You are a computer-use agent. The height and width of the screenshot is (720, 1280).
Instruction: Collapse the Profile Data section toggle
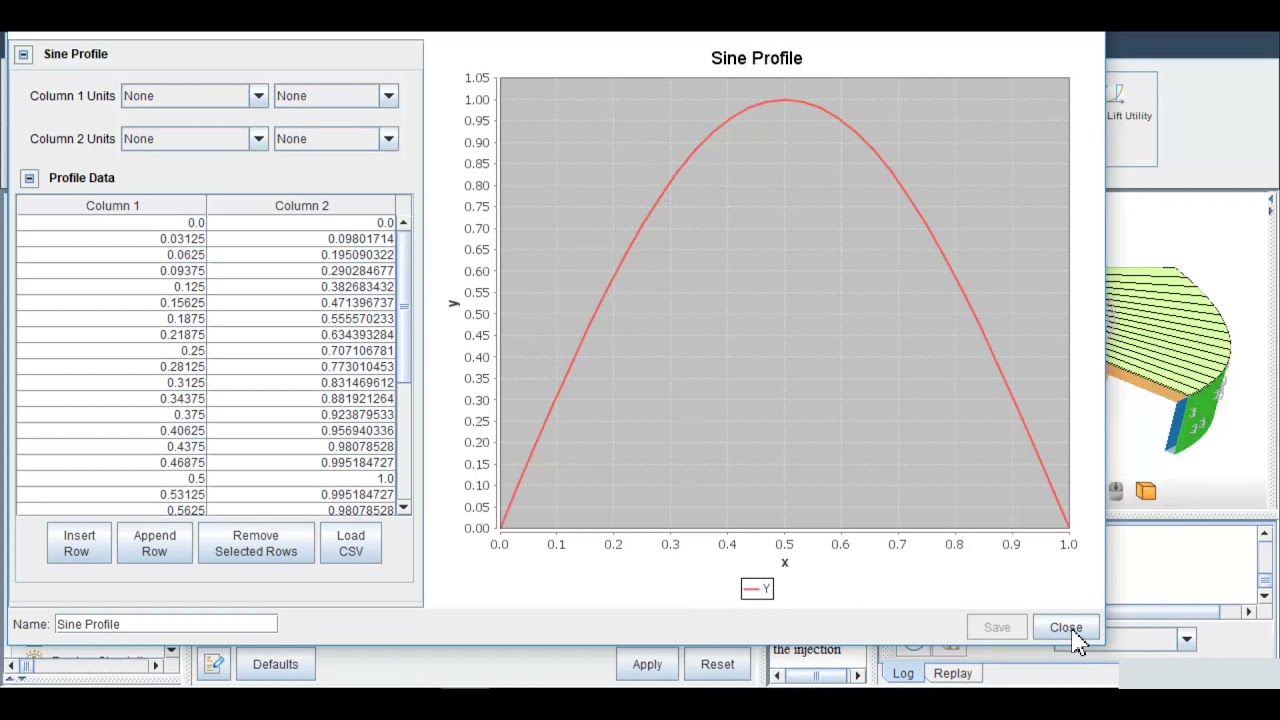[x=29, y=178]
